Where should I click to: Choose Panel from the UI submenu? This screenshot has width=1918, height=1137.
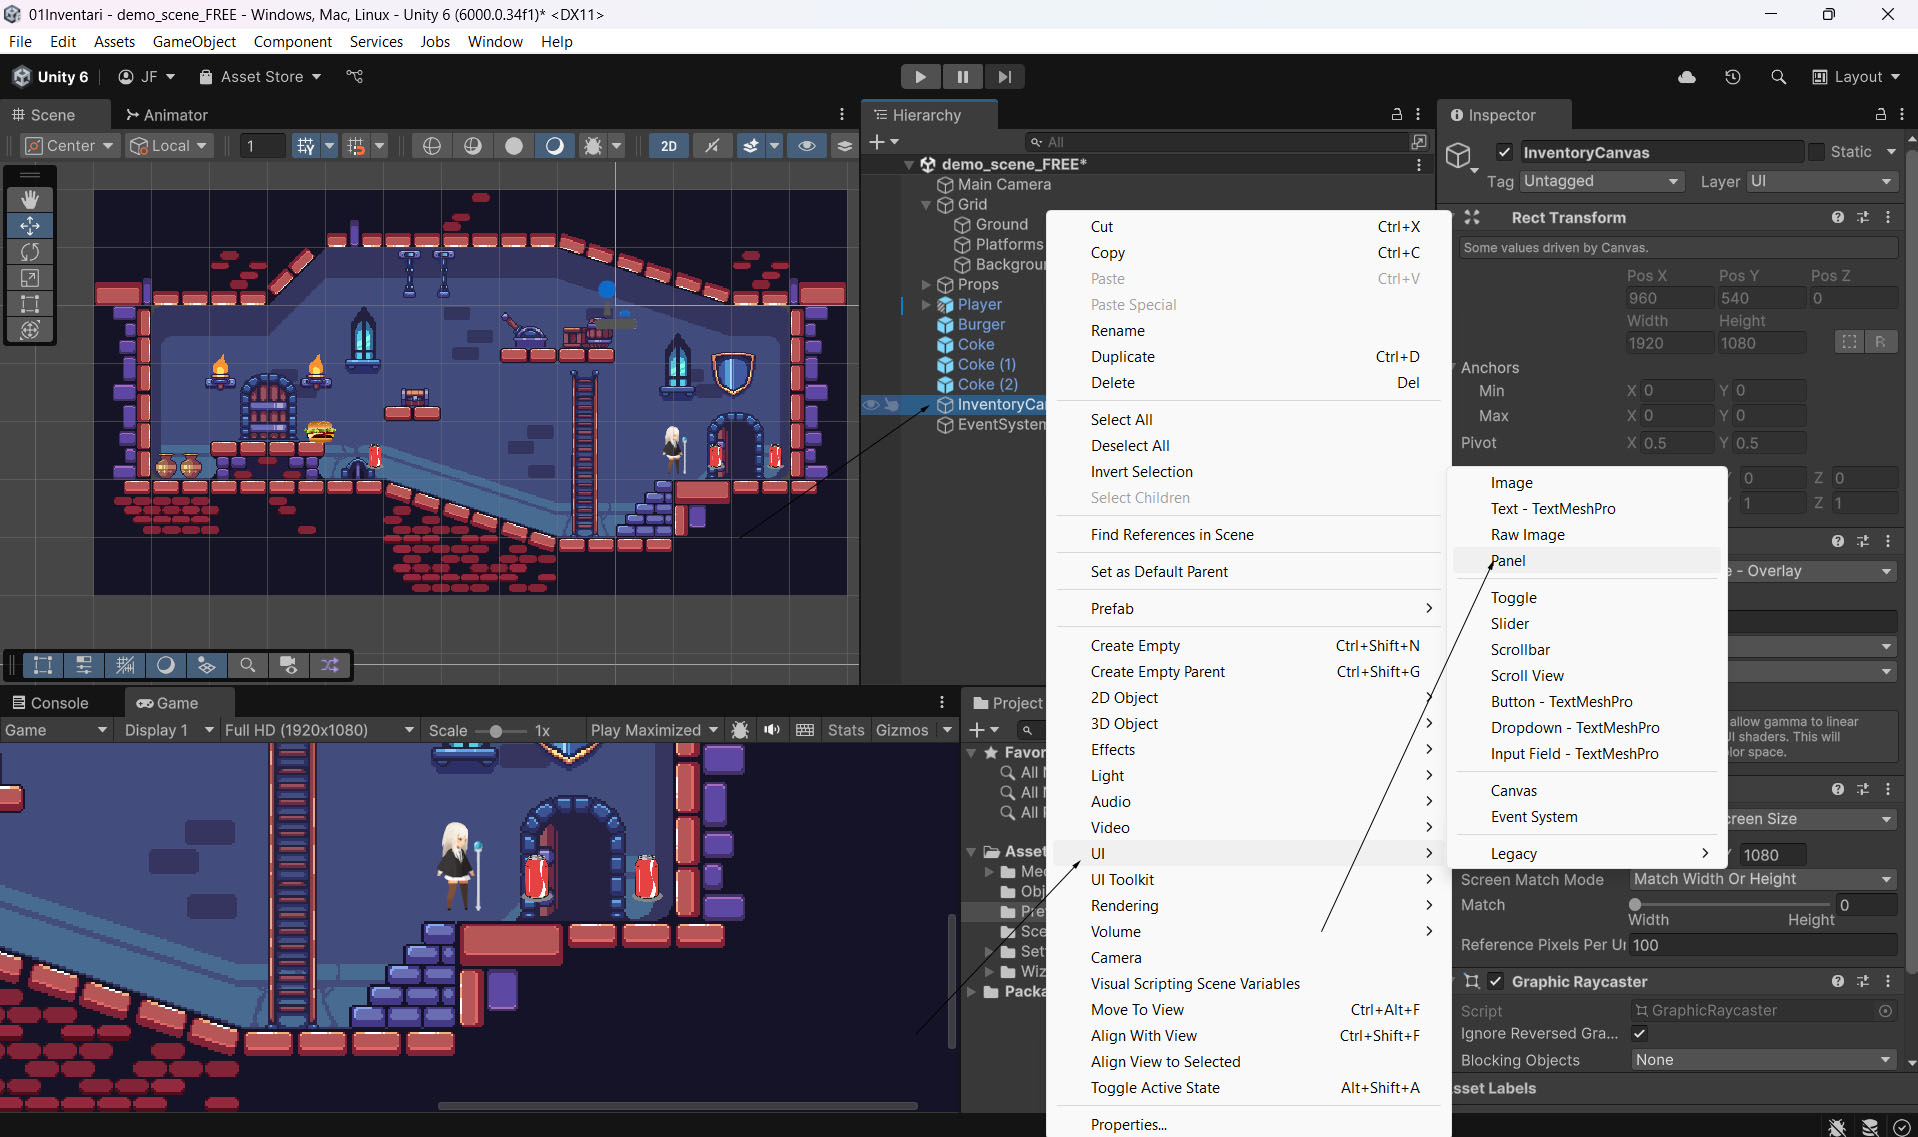pos(1508,561)
